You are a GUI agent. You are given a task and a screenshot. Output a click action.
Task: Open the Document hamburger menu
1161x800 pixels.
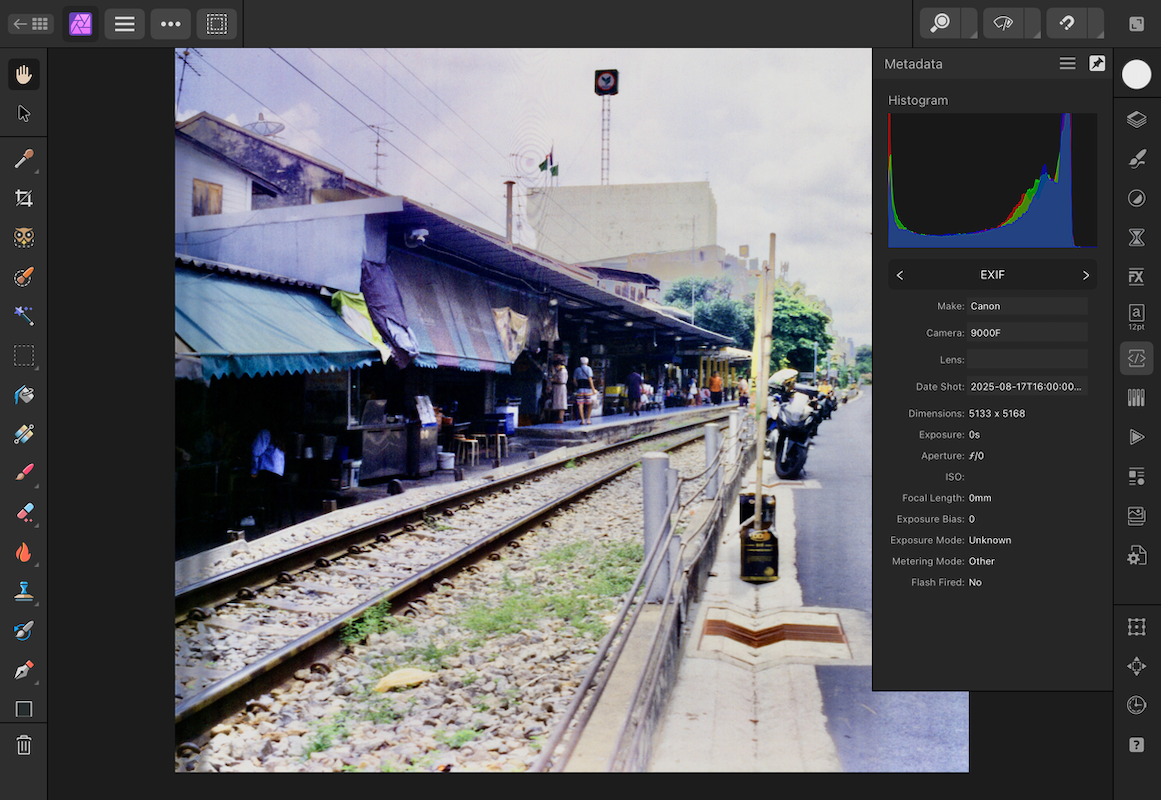click(x=125, y=24)
